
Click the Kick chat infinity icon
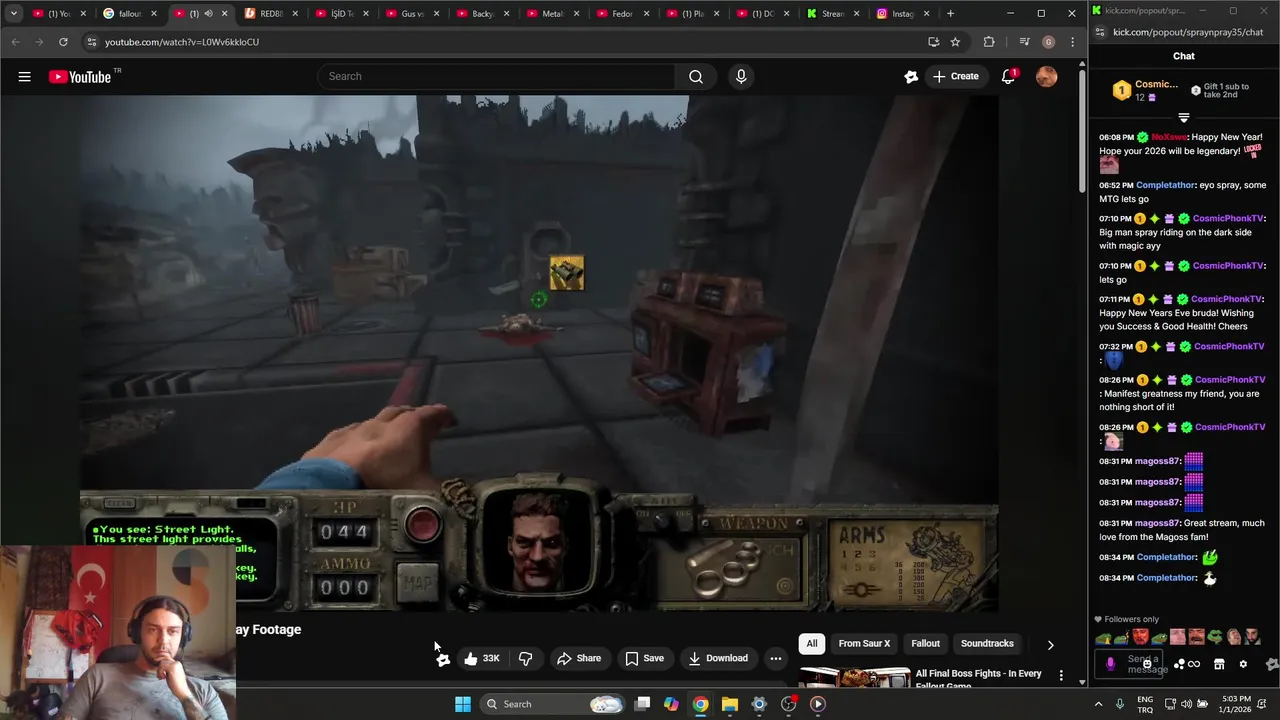[x=1193, y=664]
